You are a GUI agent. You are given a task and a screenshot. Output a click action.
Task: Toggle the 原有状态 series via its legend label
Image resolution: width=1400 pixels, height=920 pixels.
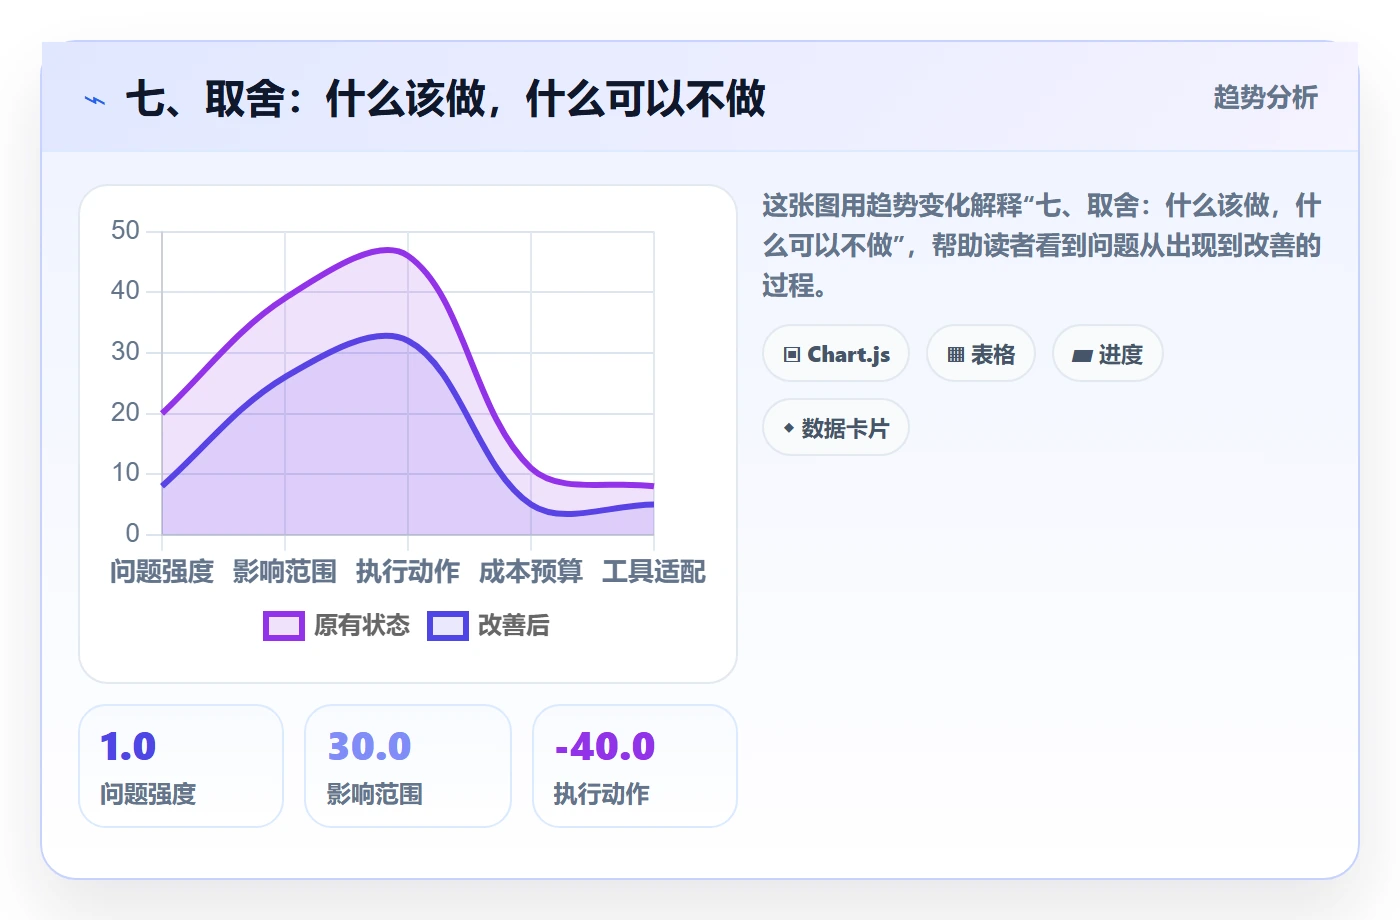click(362, 626)
